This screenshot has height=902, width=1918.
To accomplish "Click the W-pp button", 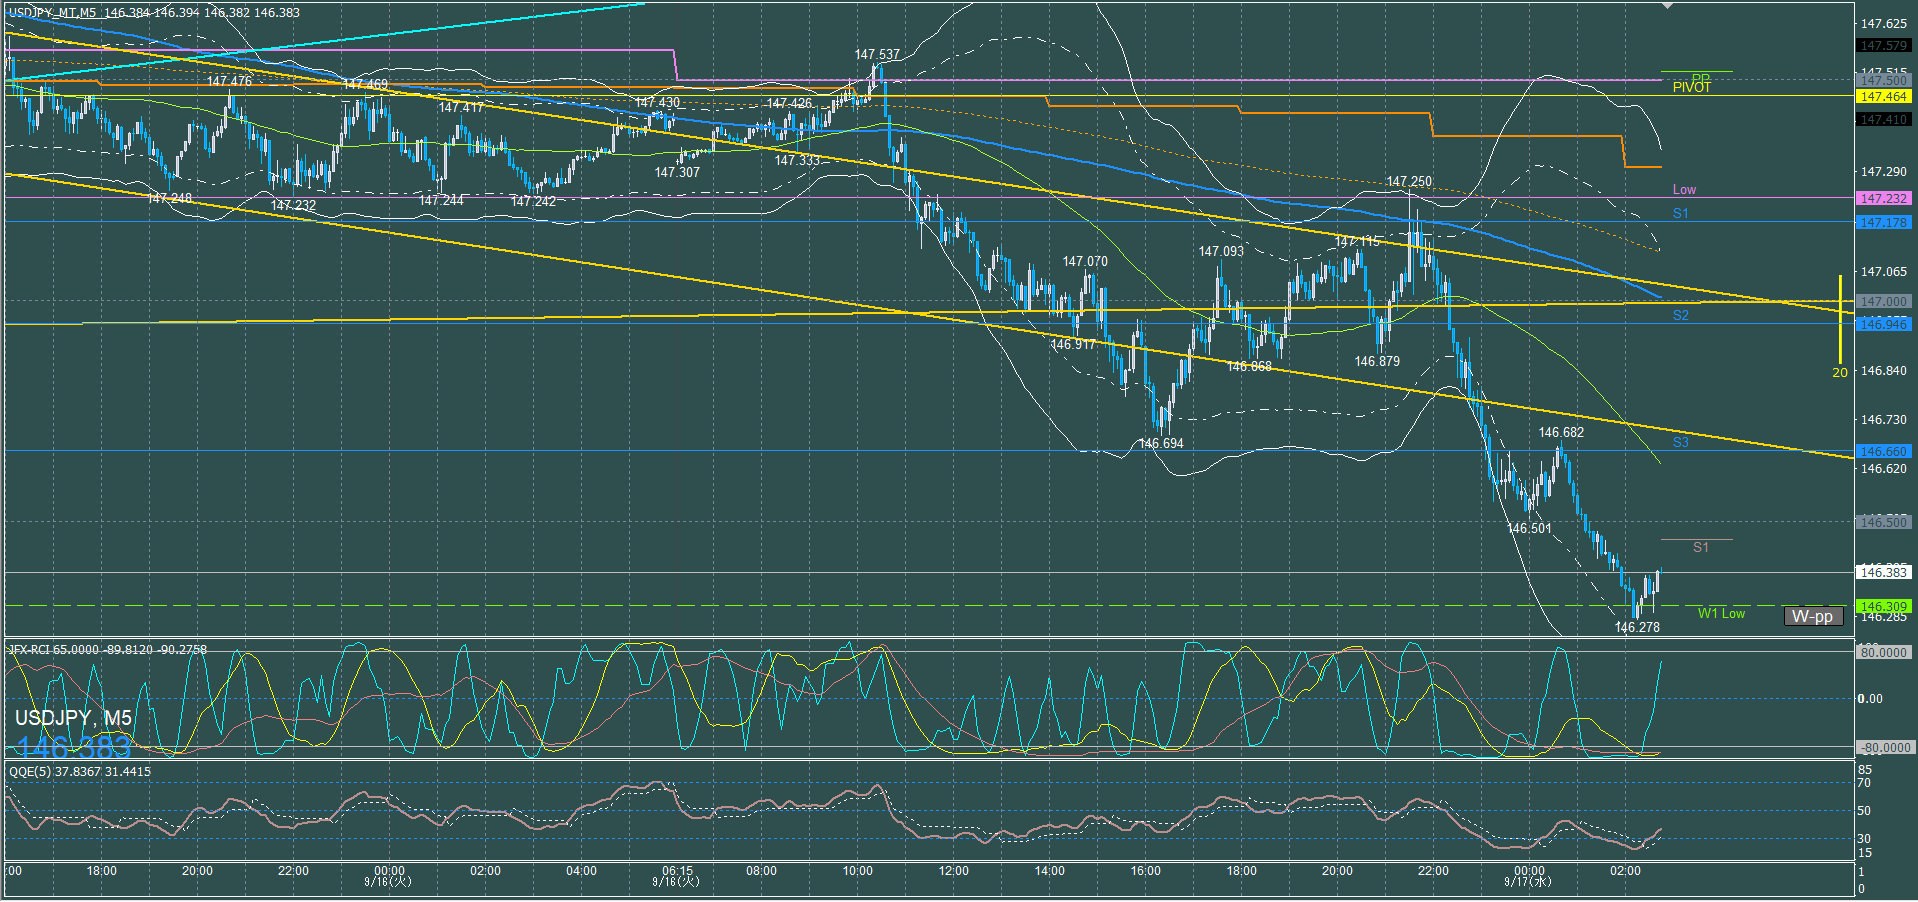I will tap(1812, 616).
